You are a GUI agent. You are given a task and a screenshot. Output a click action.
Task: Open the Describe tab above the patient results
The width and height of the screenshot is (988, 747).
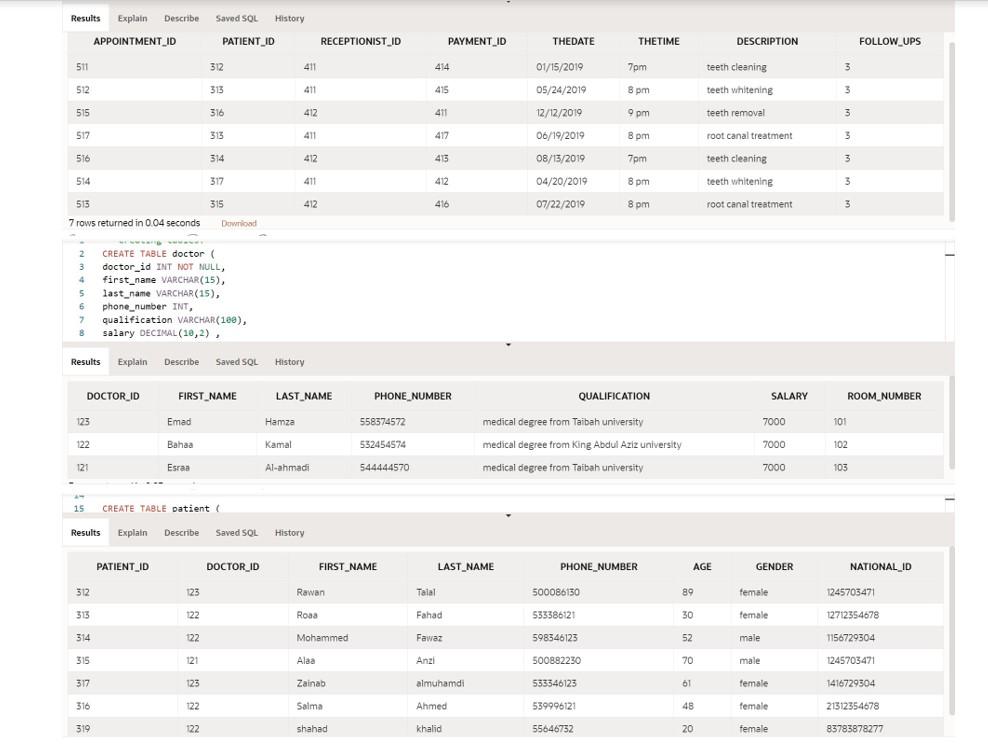click(181, 532)
